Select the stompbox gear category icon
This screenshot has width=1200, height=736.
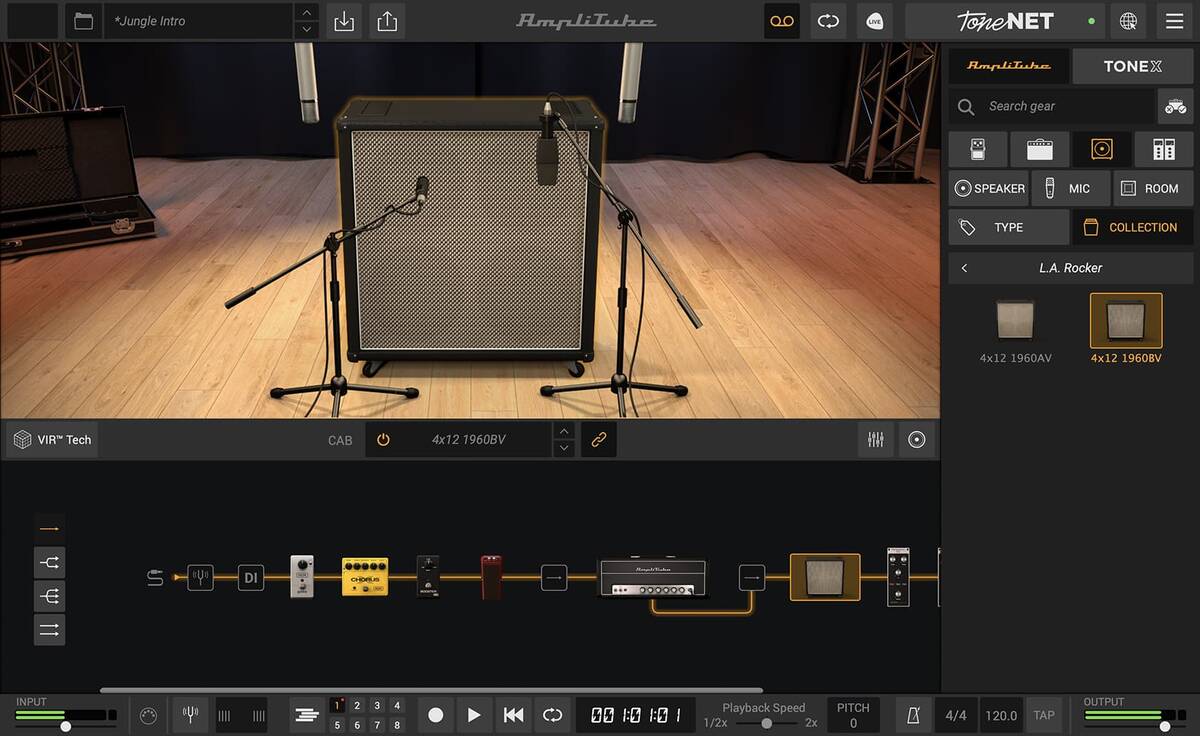pyautogui.click(x=977, y=148)
